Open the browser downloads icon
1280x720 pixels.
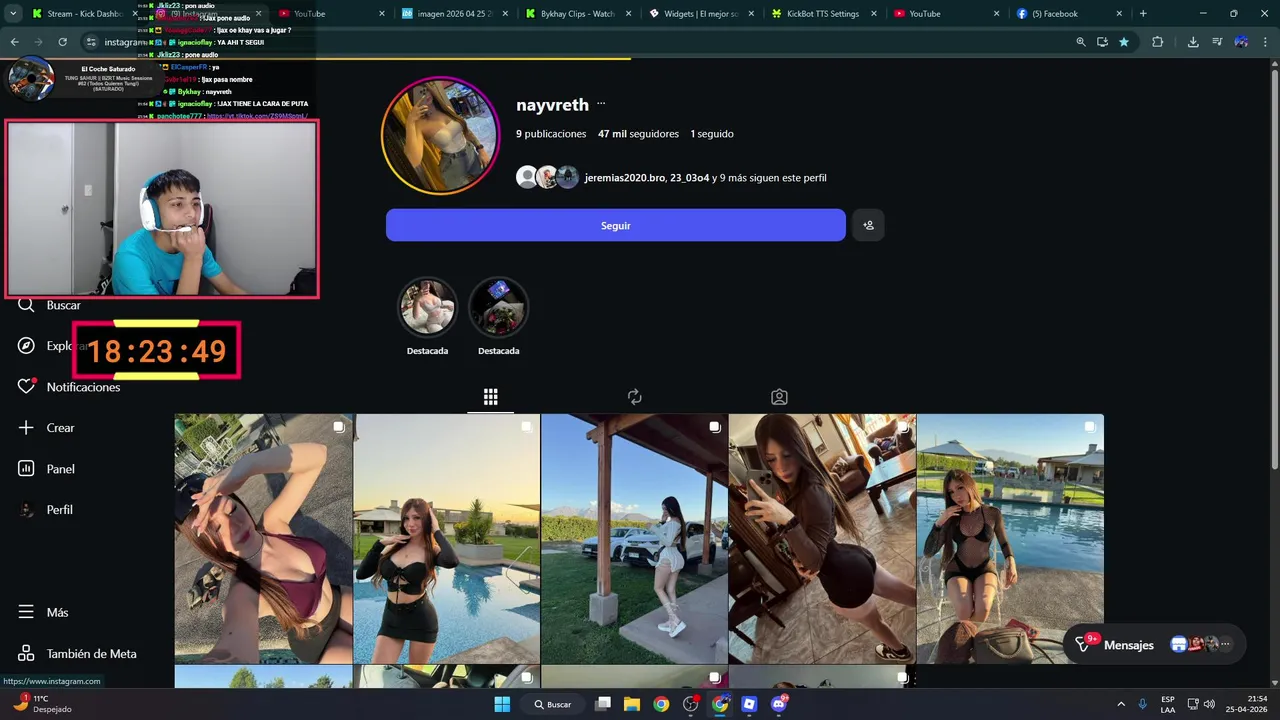[x=1193, y=42]
